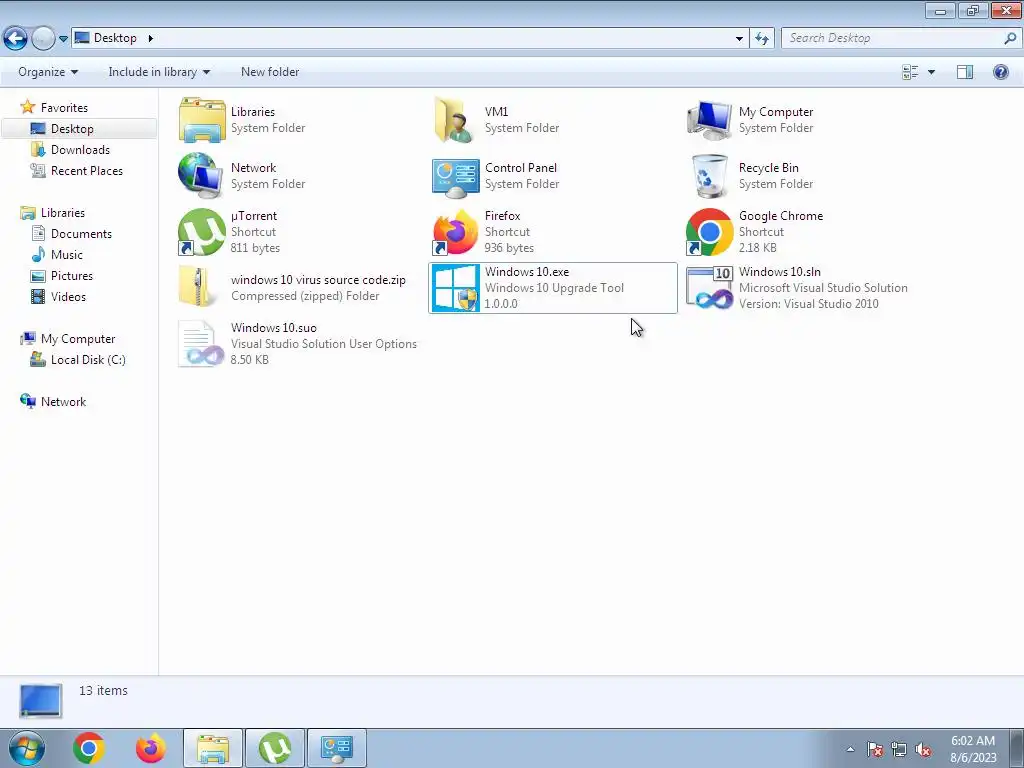Open the Include in library dropdown
This screenshot has width=1024, height=768.
pos(159,72)
